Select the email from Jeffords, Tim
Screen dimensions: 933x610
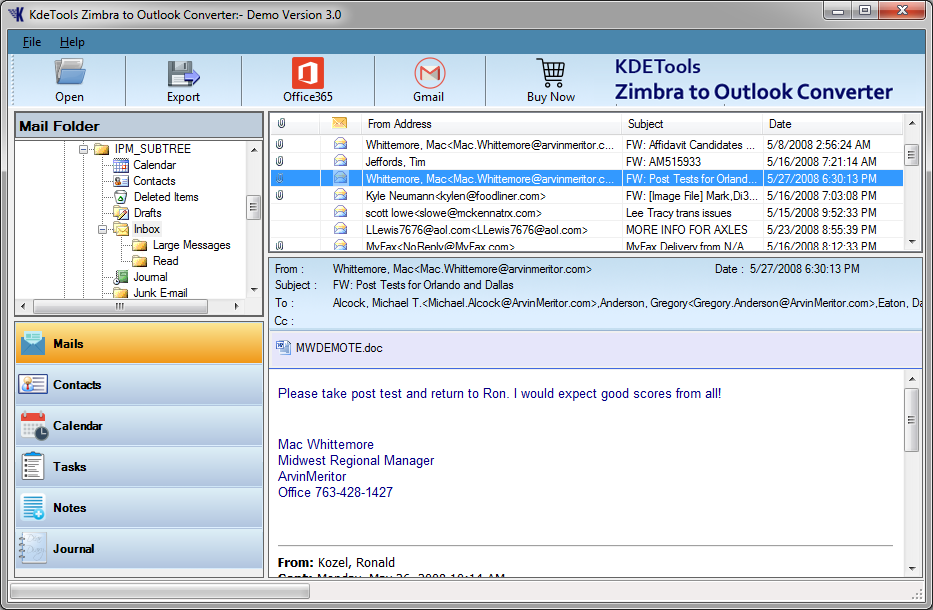394,161
